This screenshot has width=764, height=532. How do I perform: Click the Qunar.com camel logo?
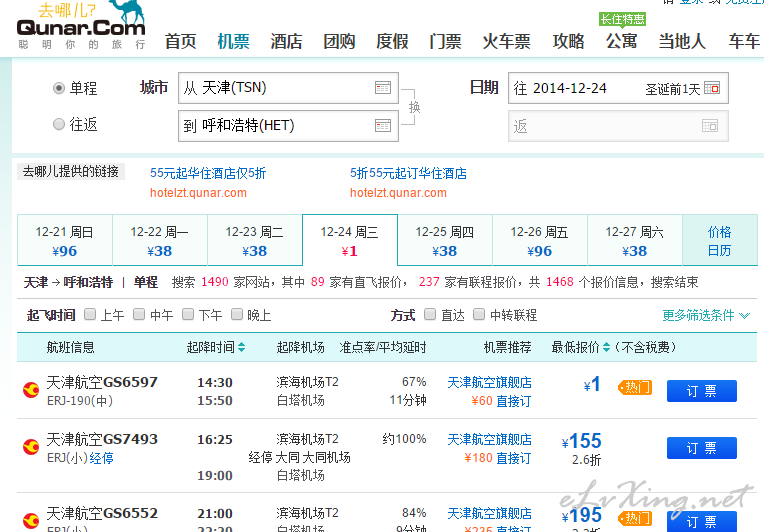81,24
